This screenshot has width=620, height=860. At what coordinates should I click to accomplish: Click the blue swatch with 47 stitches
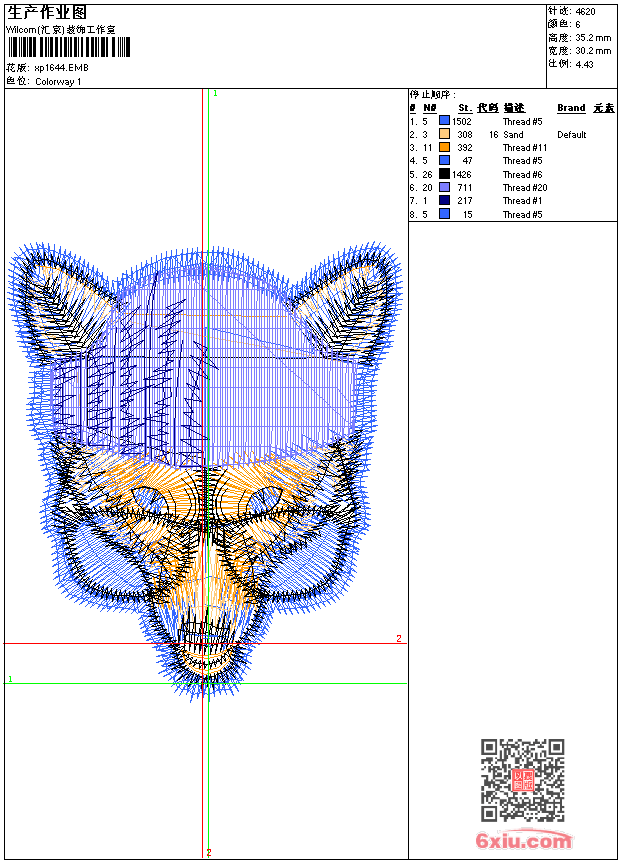(x=444, y=160)
